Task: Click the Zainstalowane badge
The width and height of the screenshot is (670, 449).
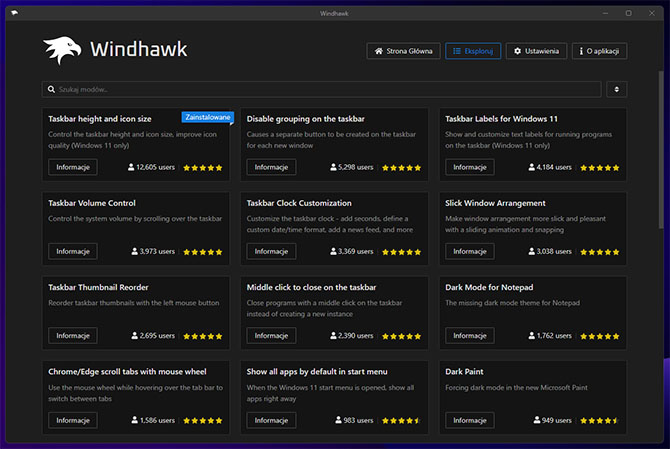Action: [208, 117]
